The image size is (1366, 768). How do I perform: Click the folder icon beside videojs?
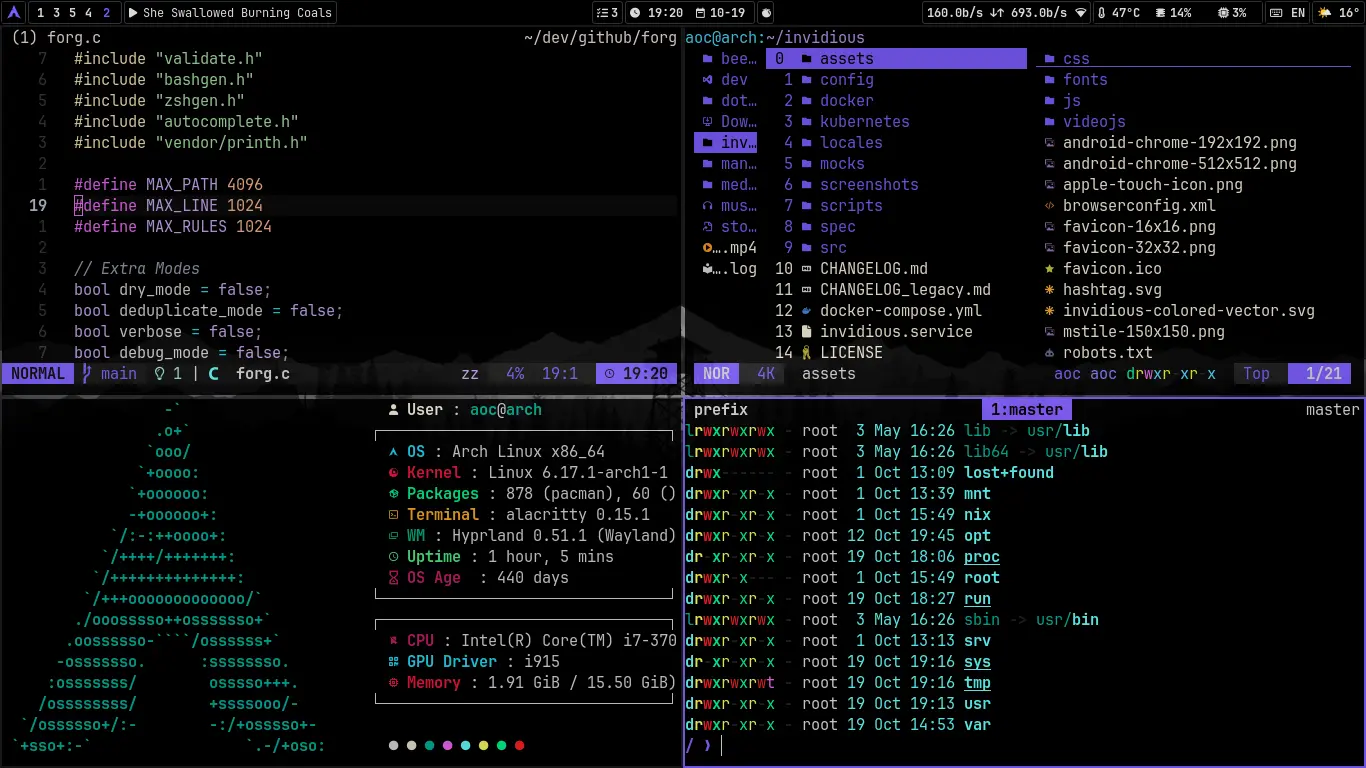coord(1049,122)
